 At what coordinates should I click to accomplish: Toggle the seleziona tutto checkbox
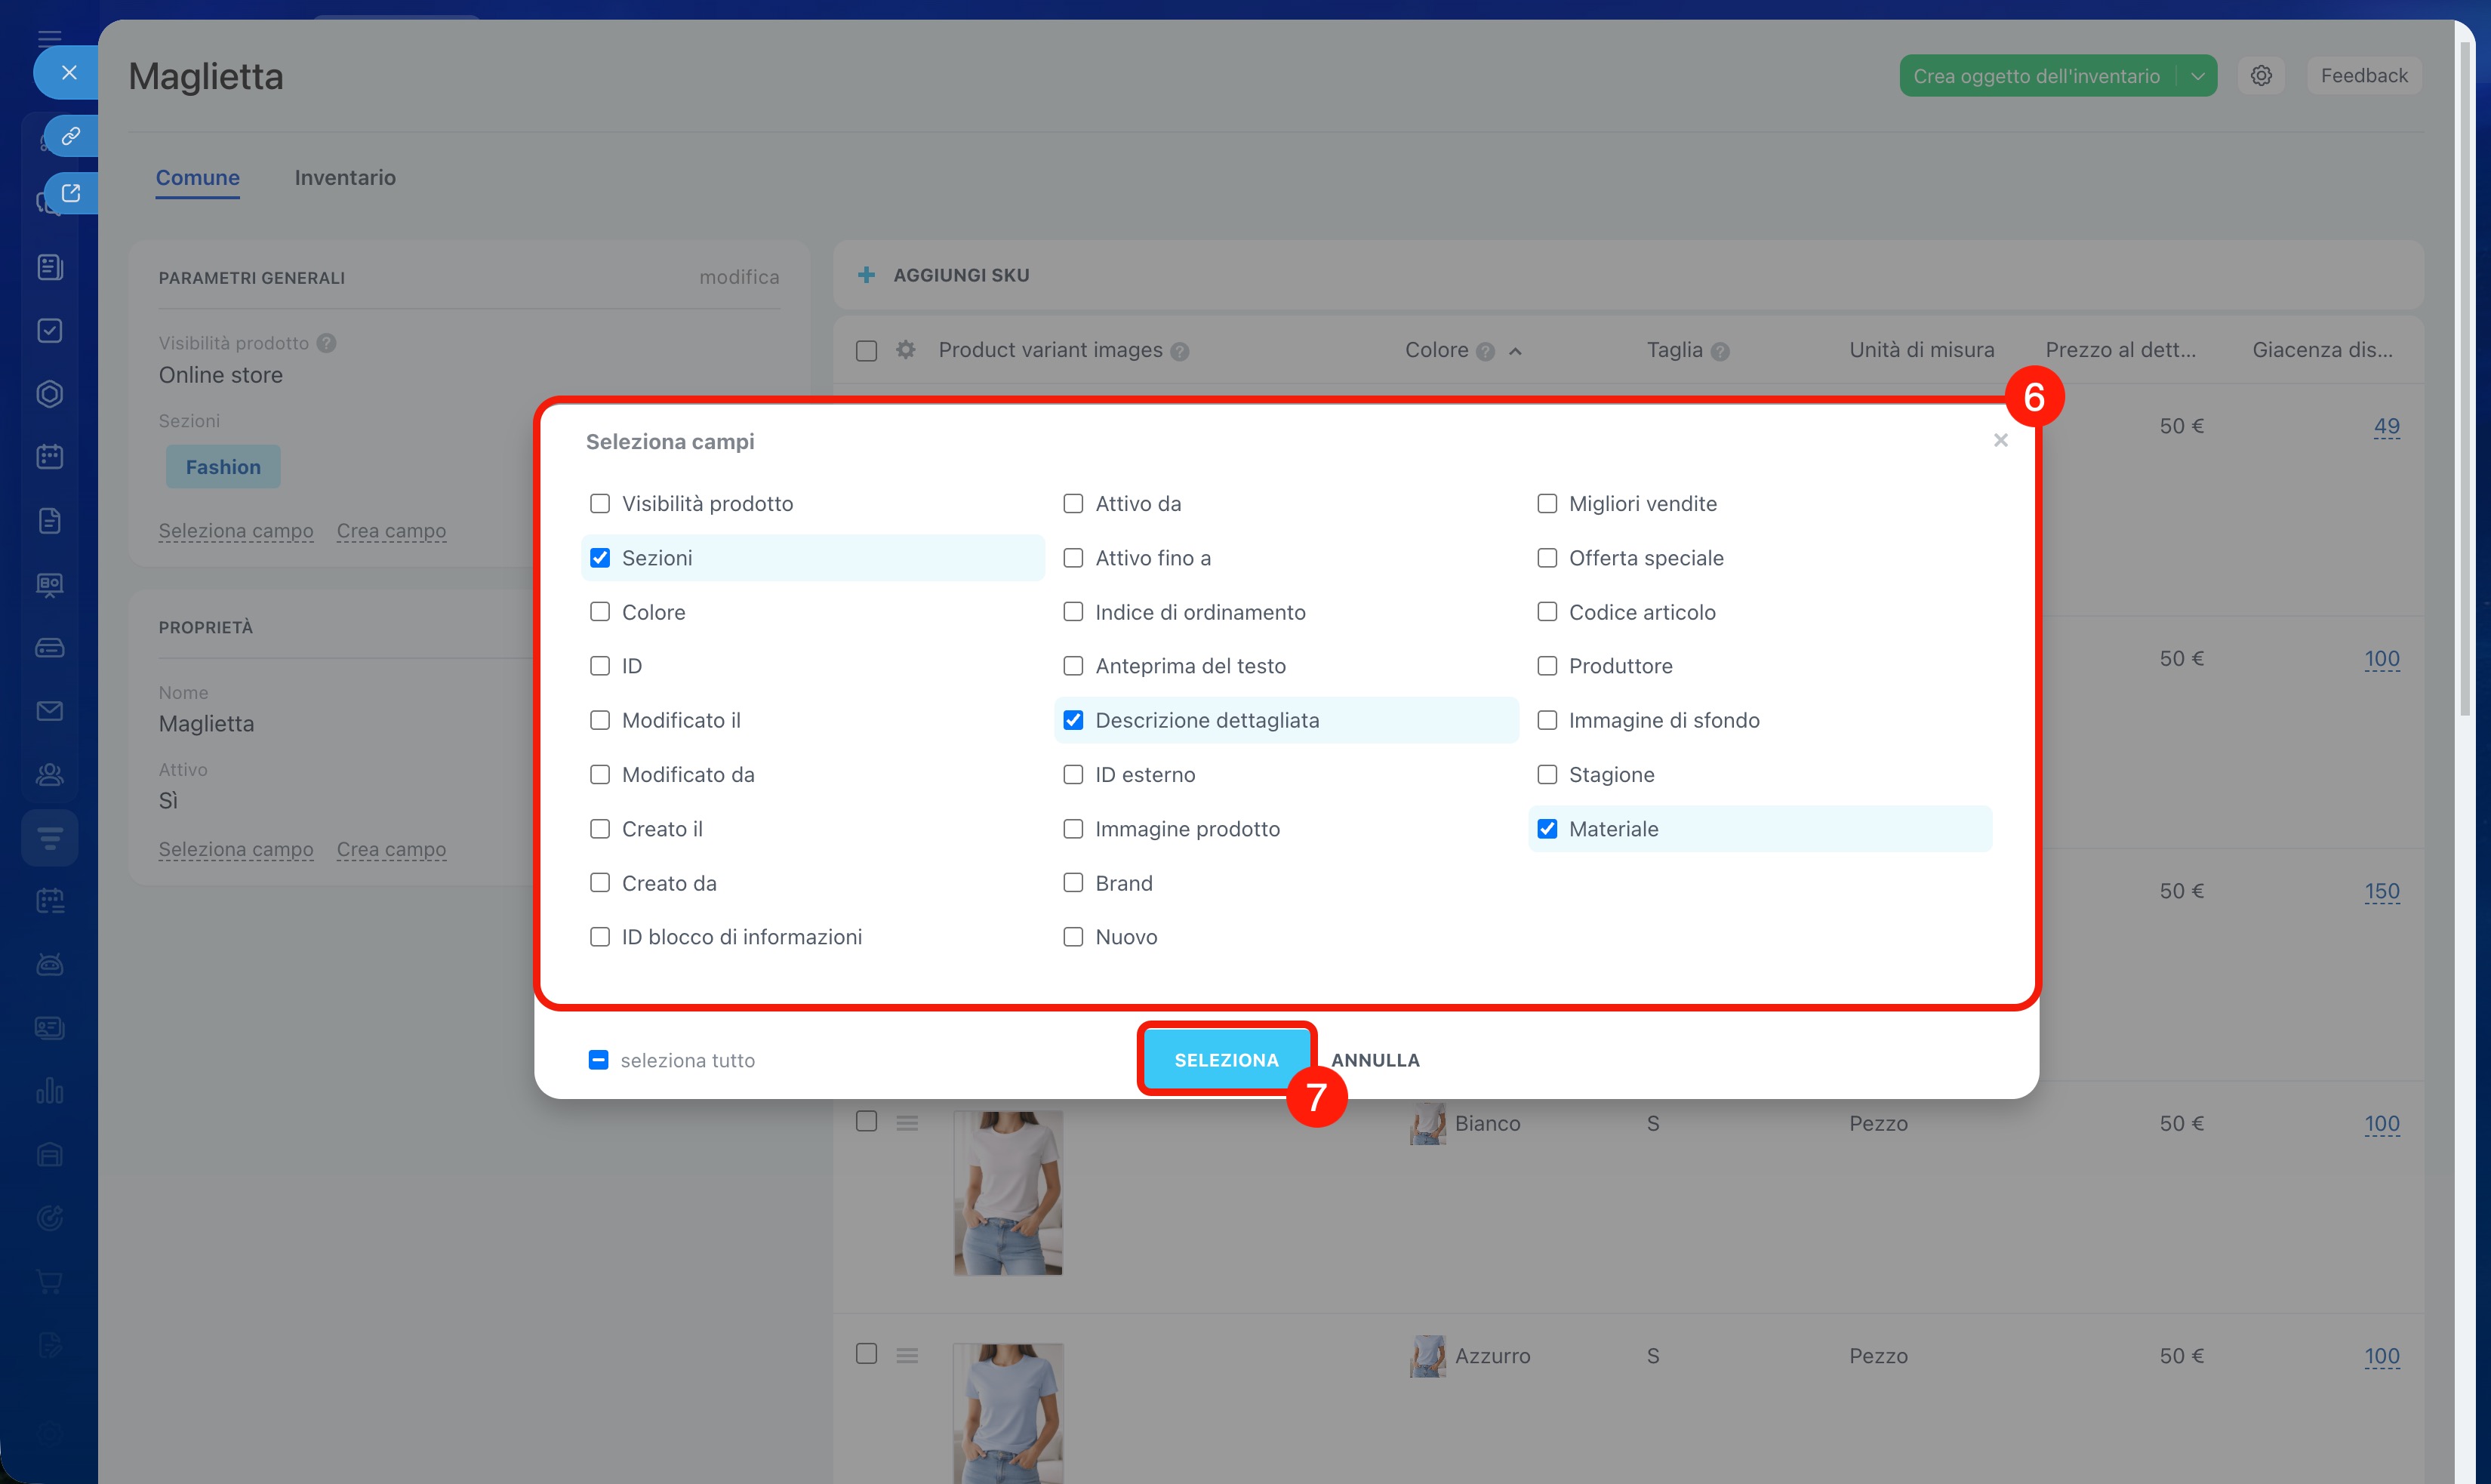coord(598,1060)
